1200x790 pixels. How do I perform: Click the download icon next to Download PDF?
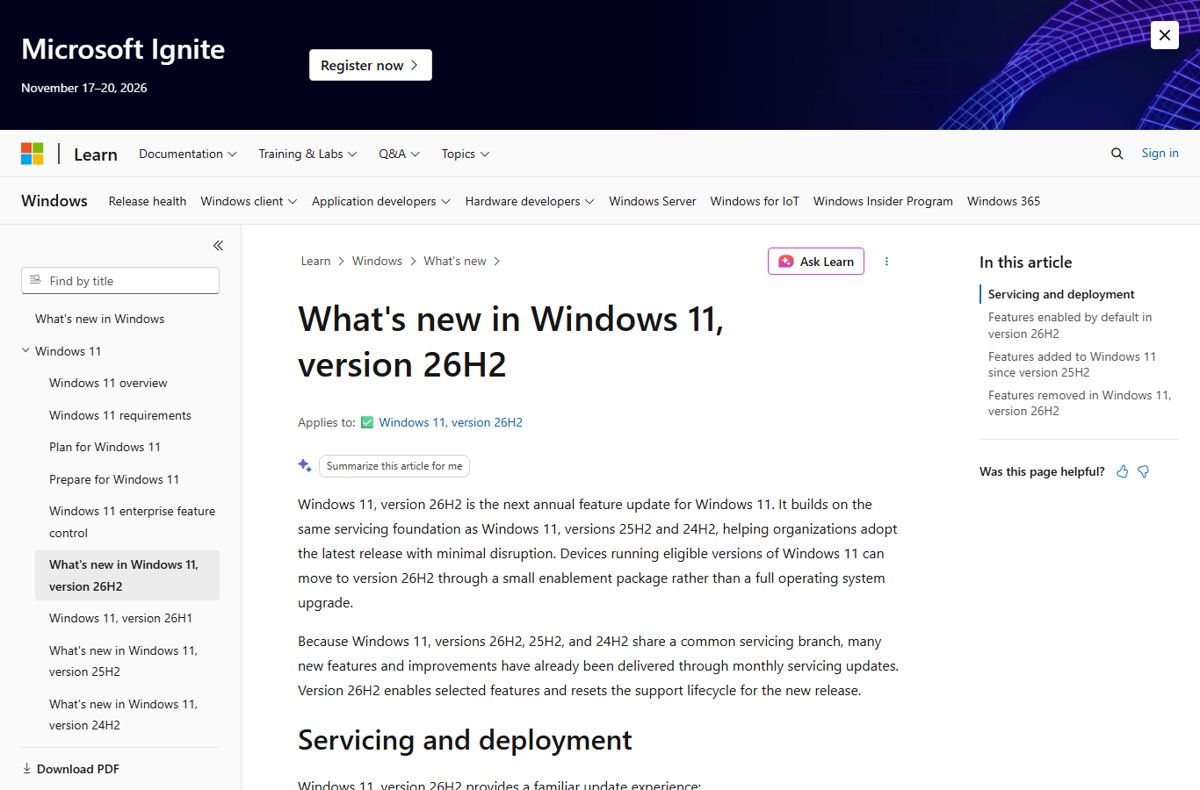click(26, 769)
